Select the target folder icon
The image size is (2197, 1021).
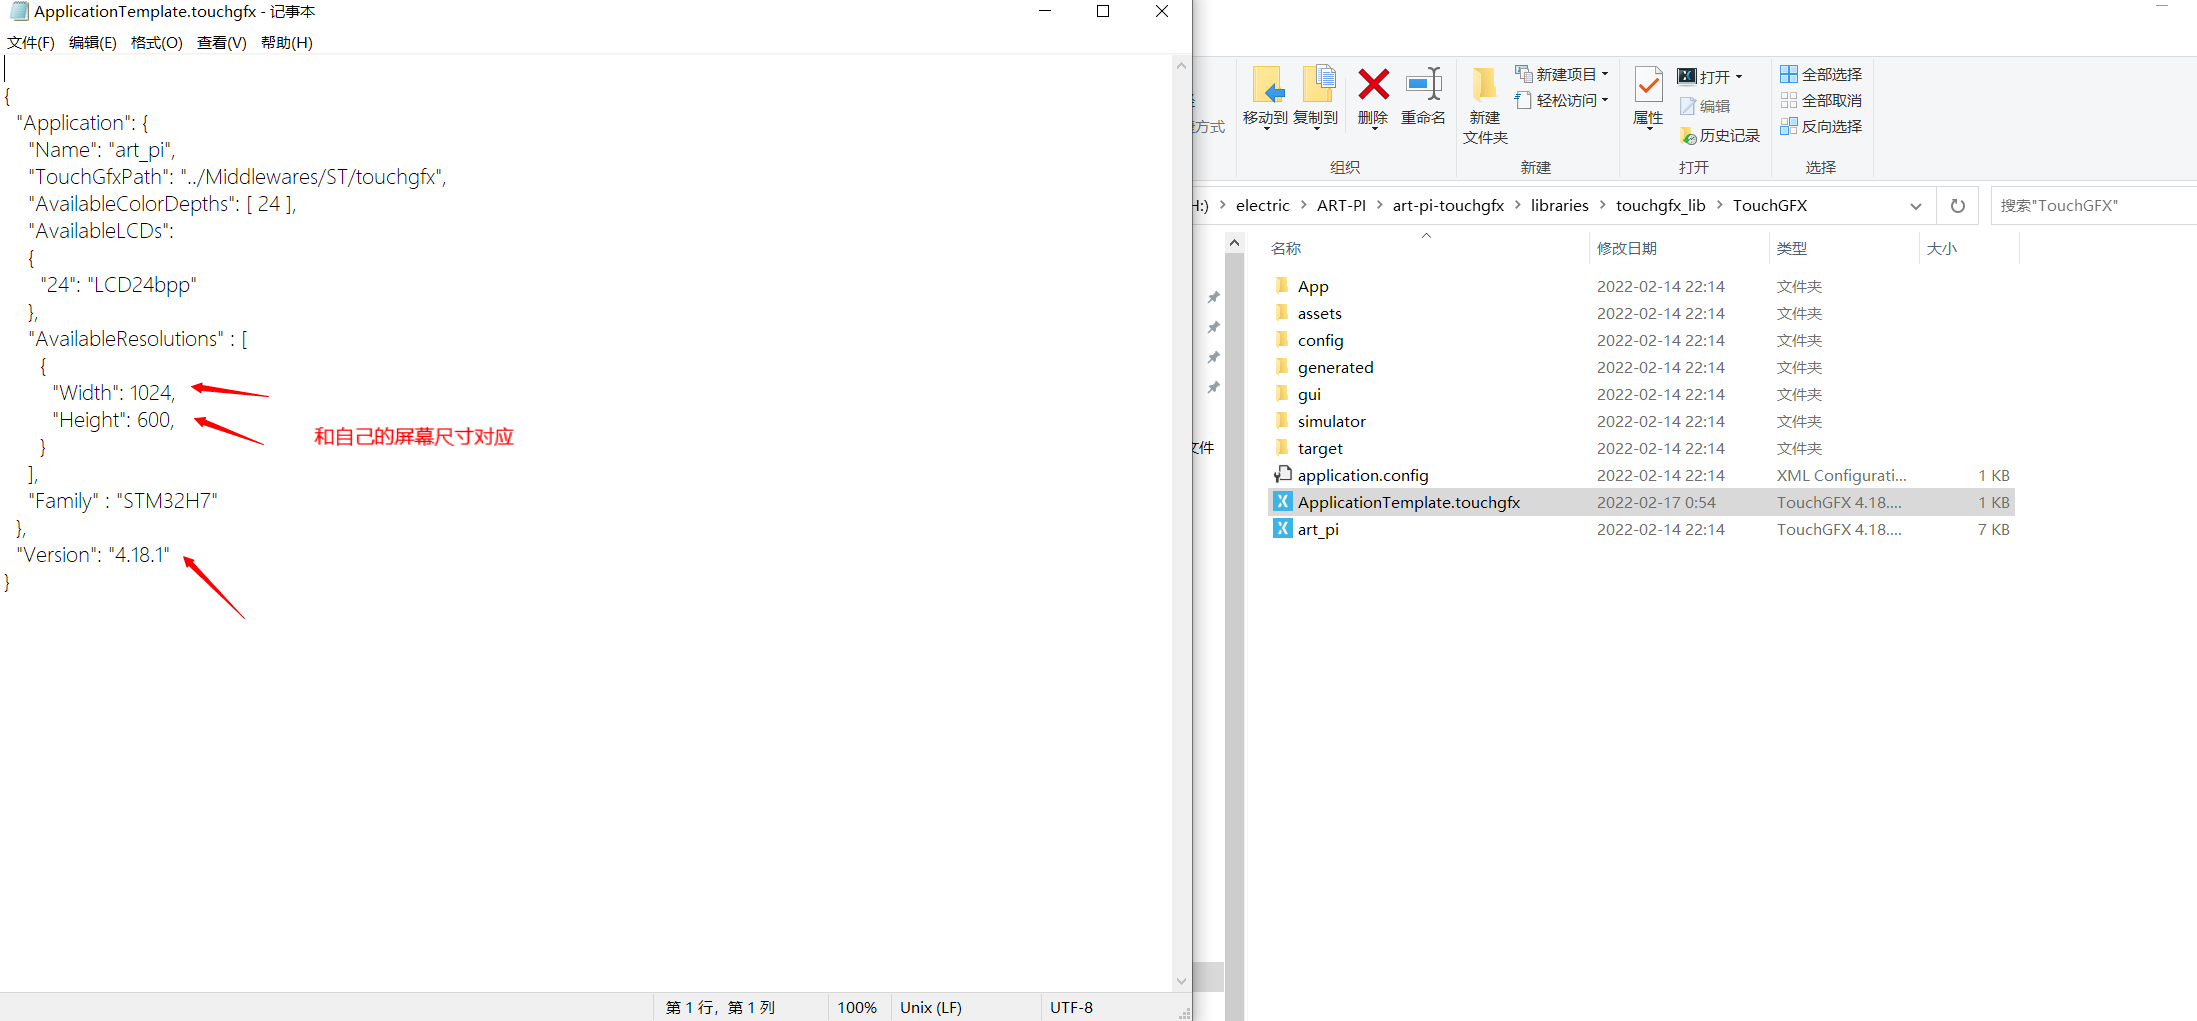[x=1282, y=448]
